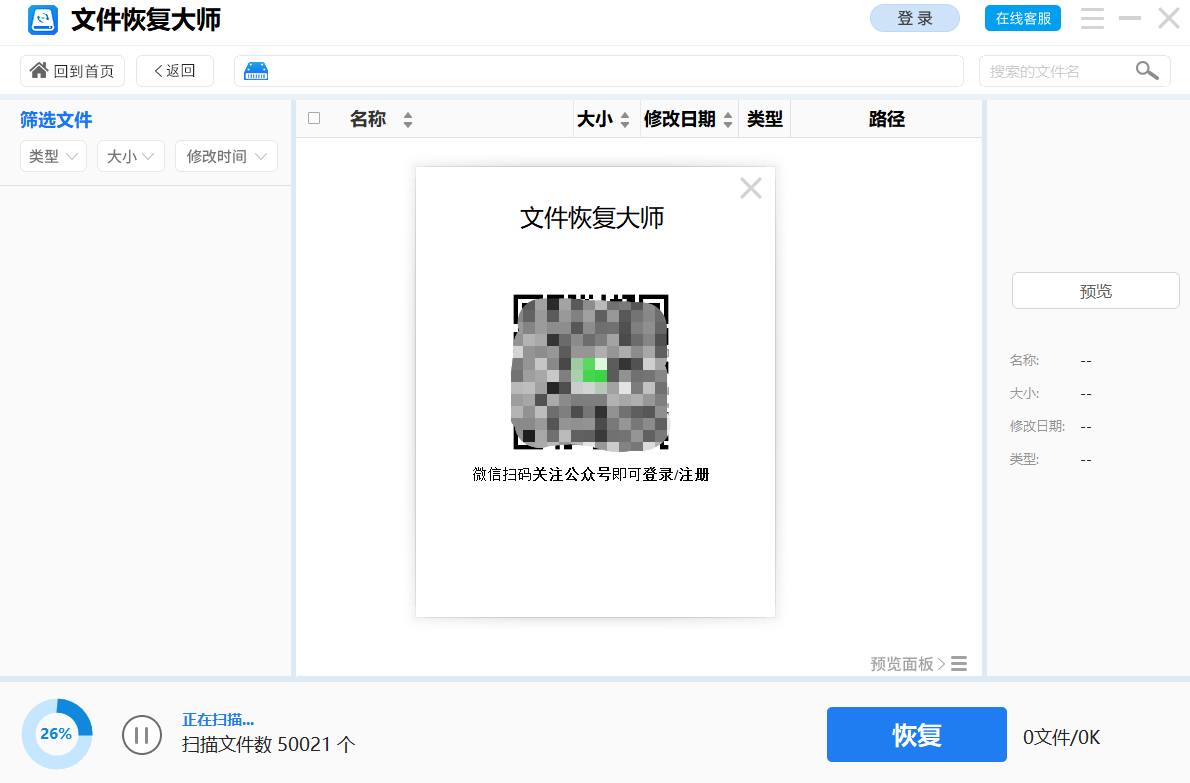Minimize the application window
Image resolution: width=1190 pixels, height=783 pixels.
click(1130, 18)
